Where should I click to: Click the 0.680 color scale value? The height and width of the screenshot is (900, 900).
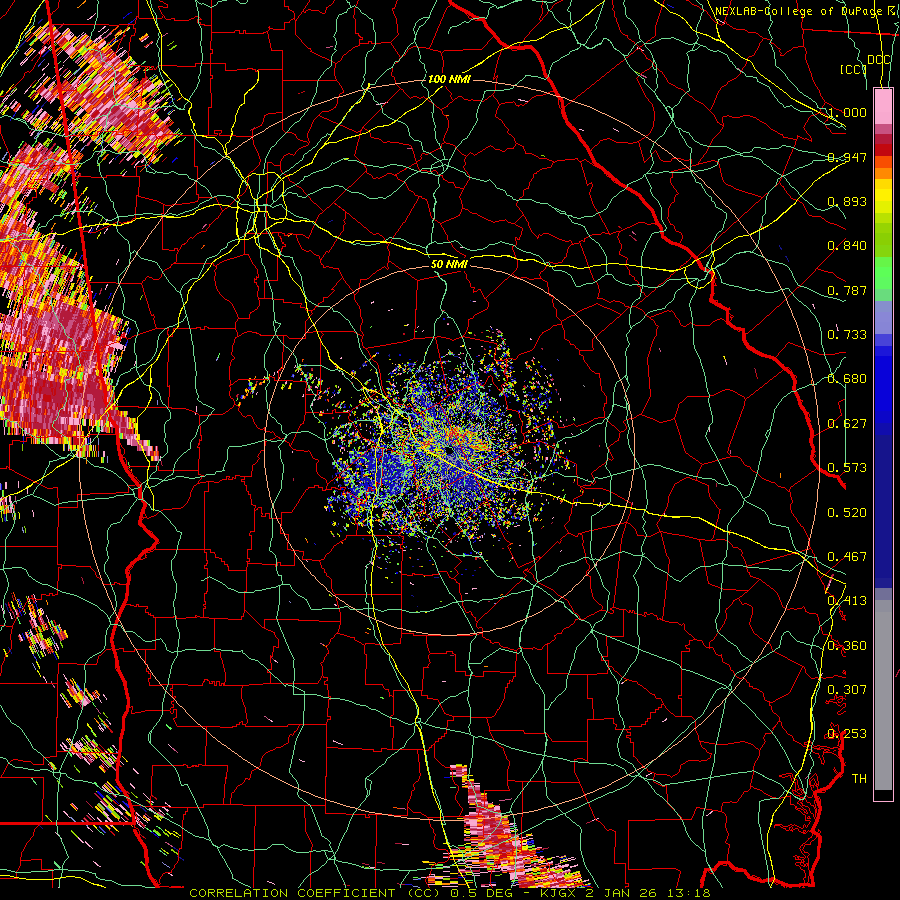click(x=847, y=379)
